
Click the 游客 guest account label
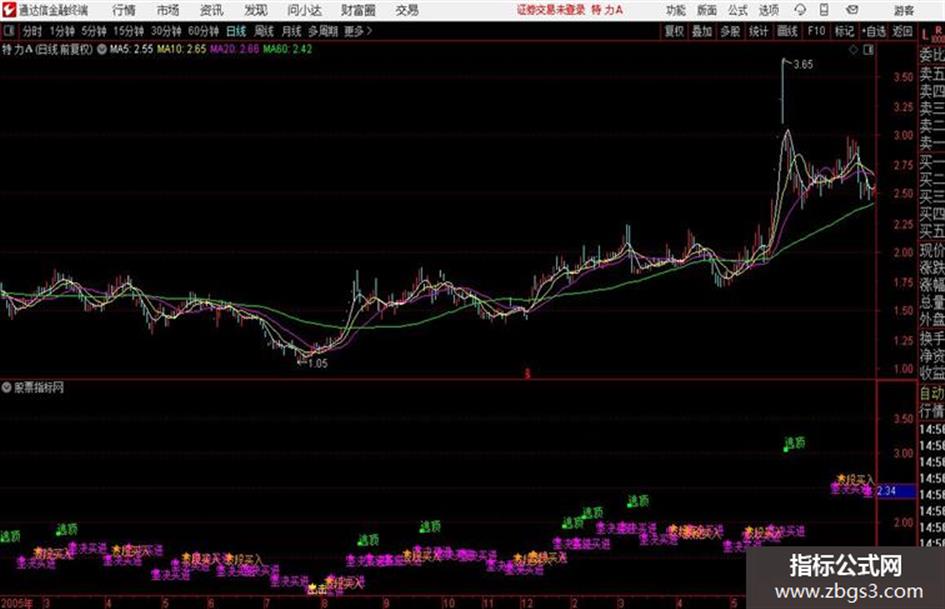coord(903,10)
